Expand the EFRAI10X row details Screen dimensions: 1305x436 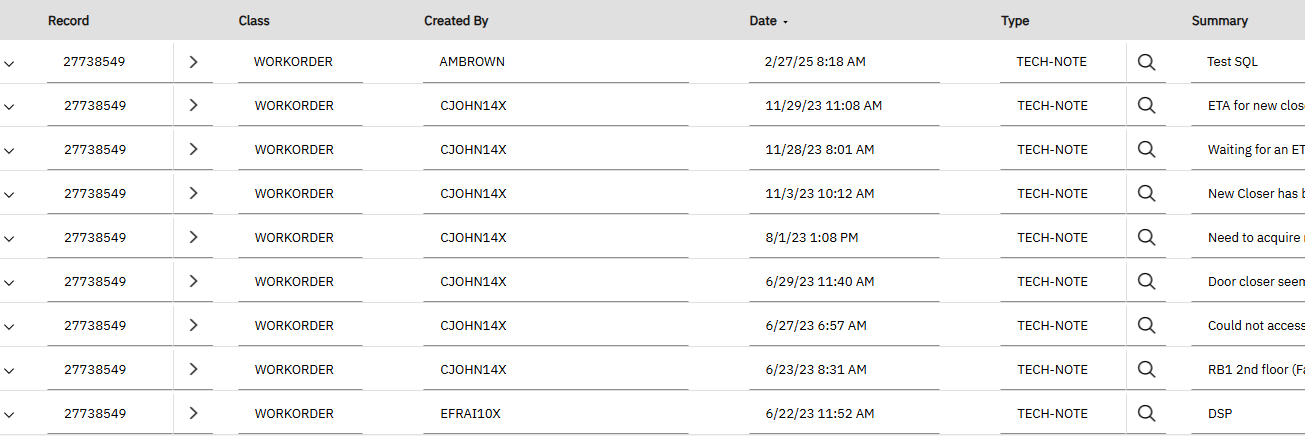click(9, 415)
